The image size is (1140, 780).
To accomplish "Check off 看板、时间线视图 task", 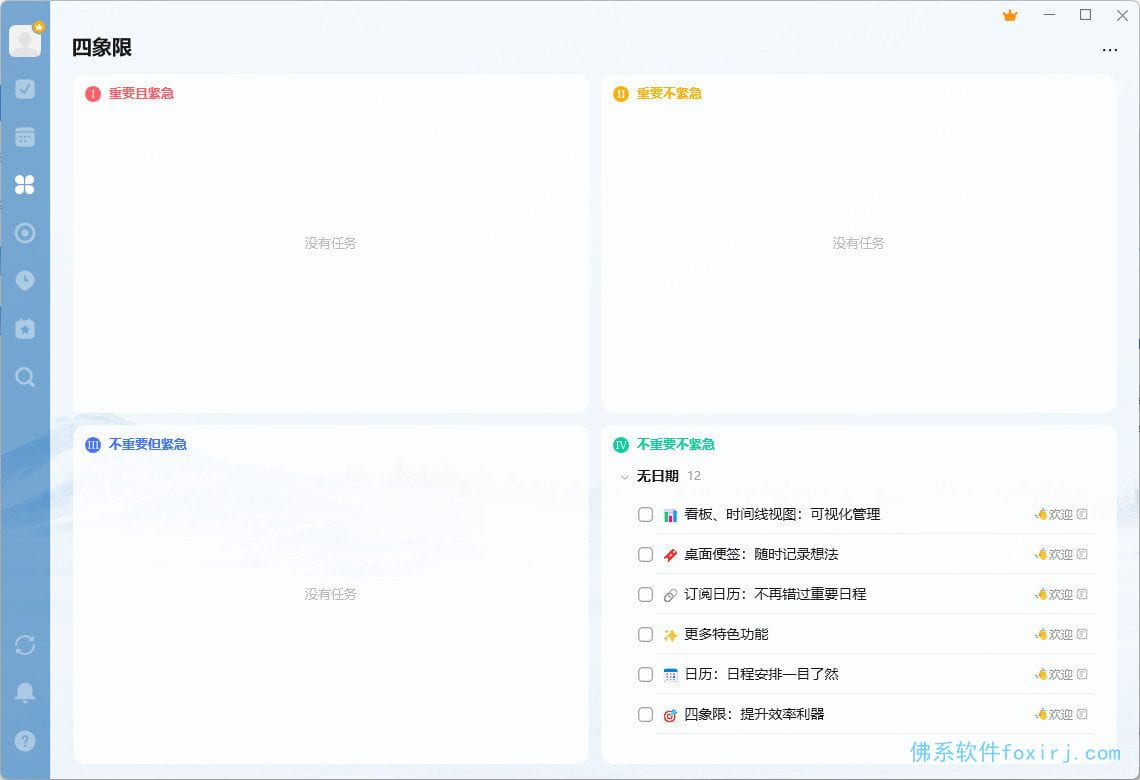I will tap(645, 515).
